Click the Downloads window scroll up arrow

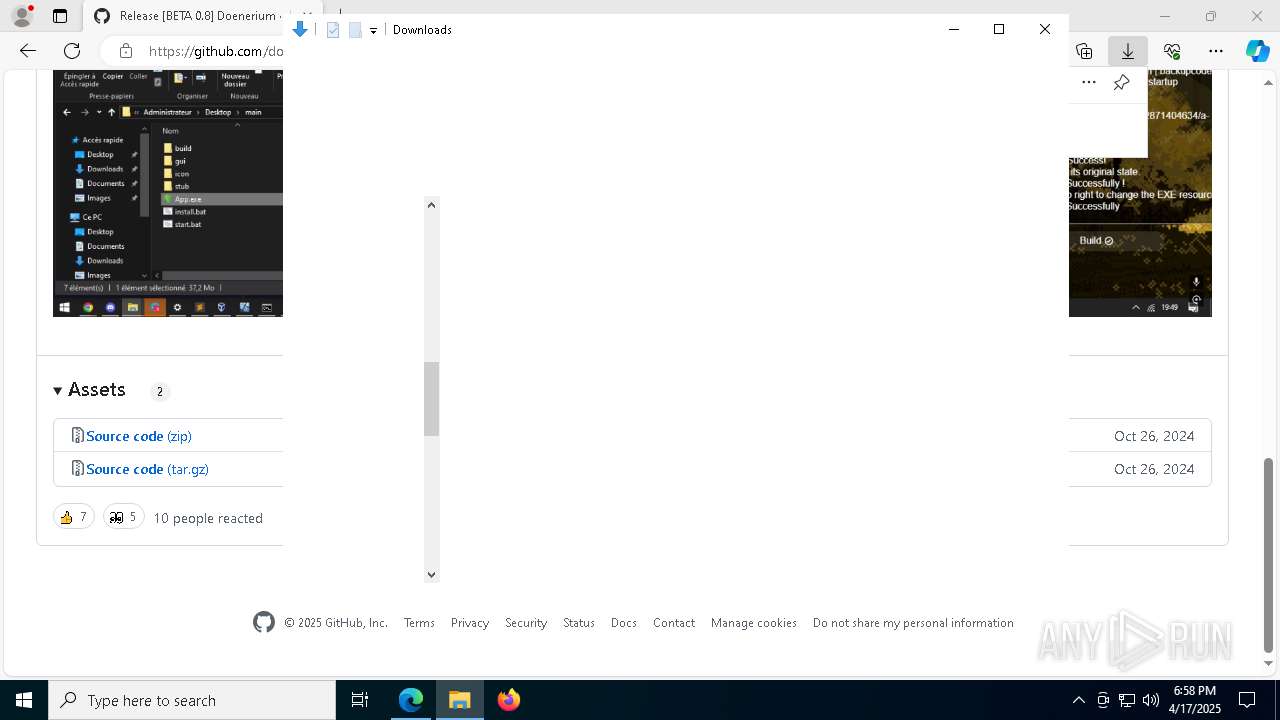click(x=431, y=205)
